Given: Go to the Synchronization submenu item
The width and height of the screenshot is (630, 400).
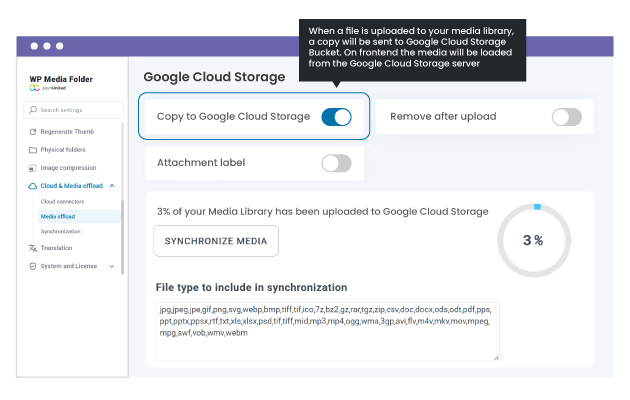Looking at the screenshot, I should (x=59, y=231).
